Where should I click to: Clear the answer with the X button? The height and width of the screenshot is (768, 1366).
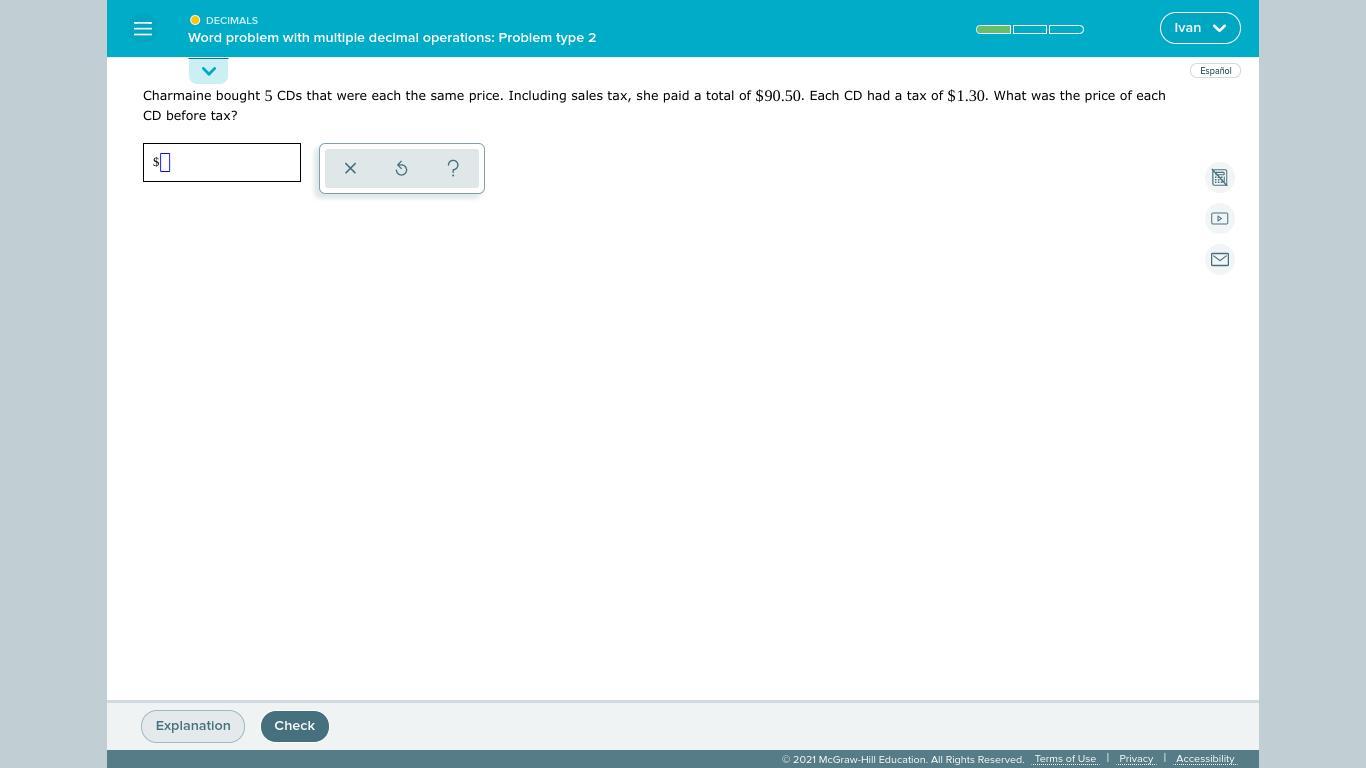tap(350, 168)
